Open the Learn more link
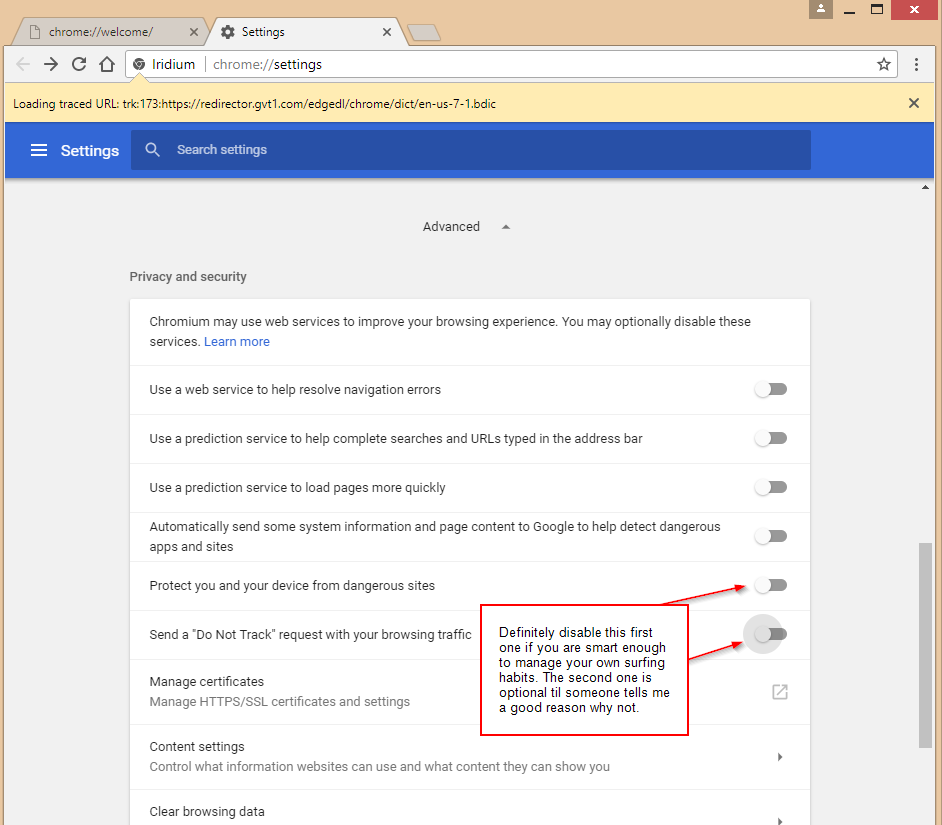 pos(237,341)
